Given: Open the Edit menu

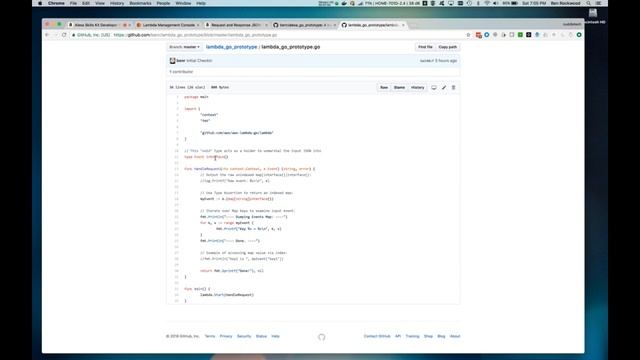Looking at the screenshot, I should pyautogui.click(x=86, y=3).
